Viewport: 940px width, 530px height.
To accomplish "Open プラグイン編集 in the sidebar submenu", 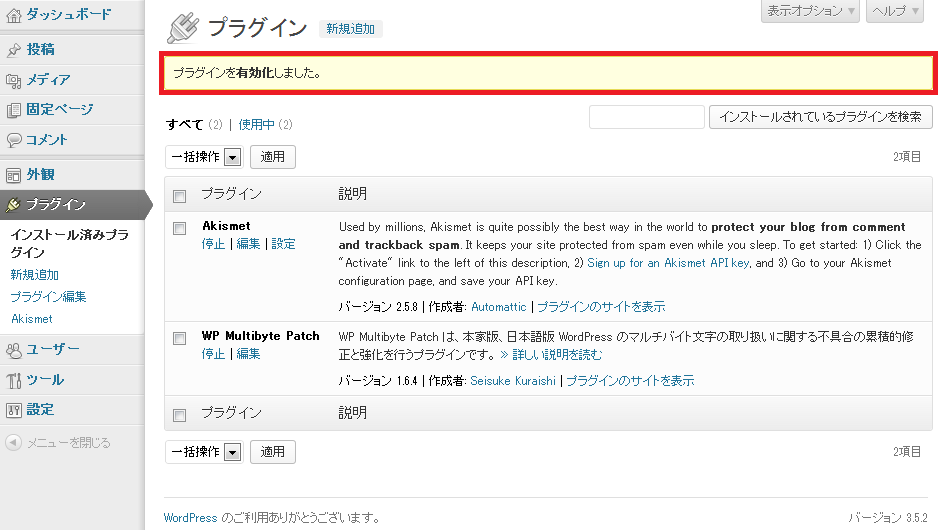I will pyautogui.click(x=48, y=297).
